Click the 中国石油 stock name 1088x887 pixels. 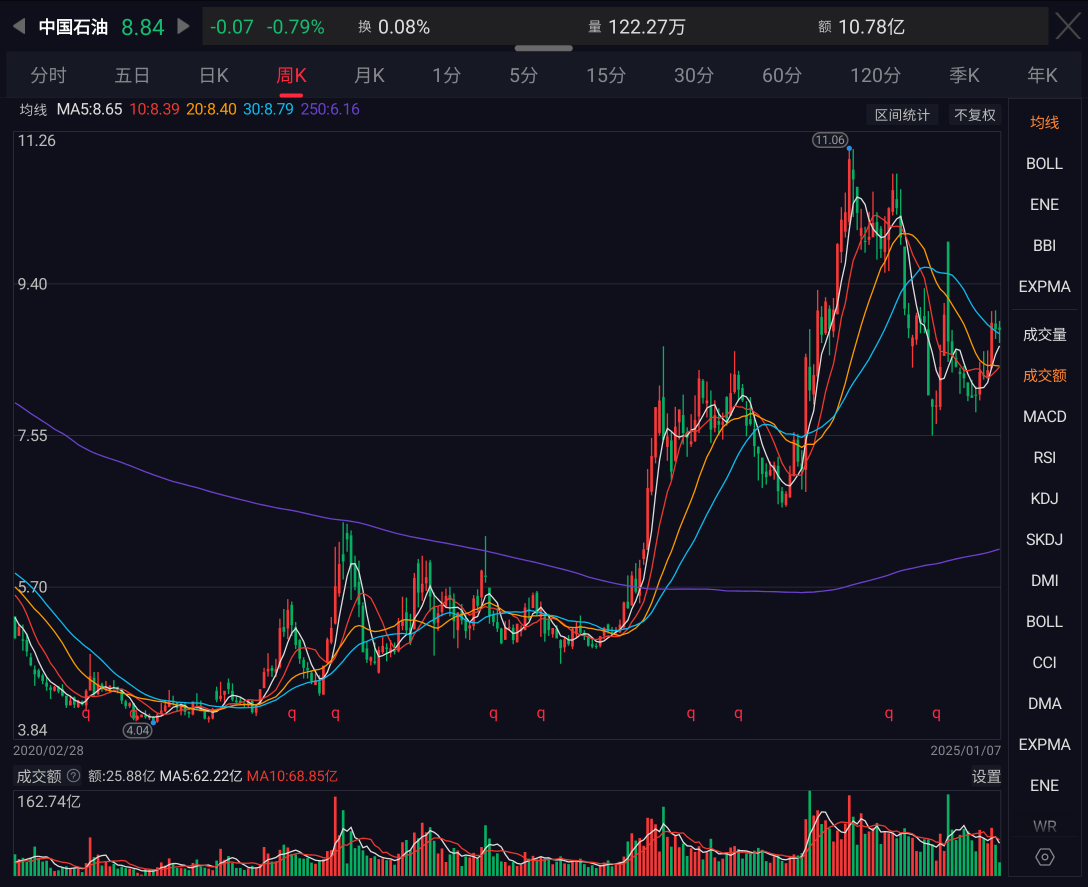pos(74,26)
